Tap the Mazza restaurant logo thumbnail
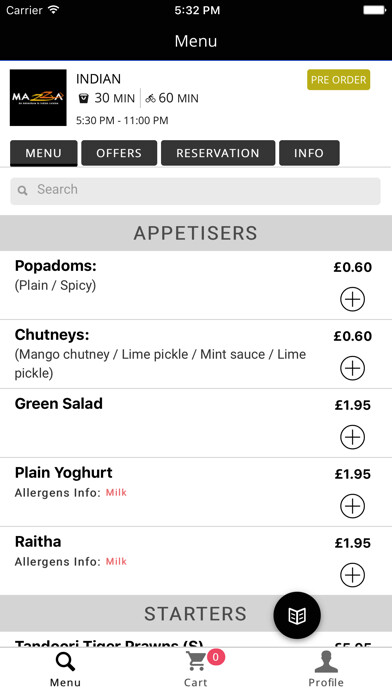 coord(38,98)
